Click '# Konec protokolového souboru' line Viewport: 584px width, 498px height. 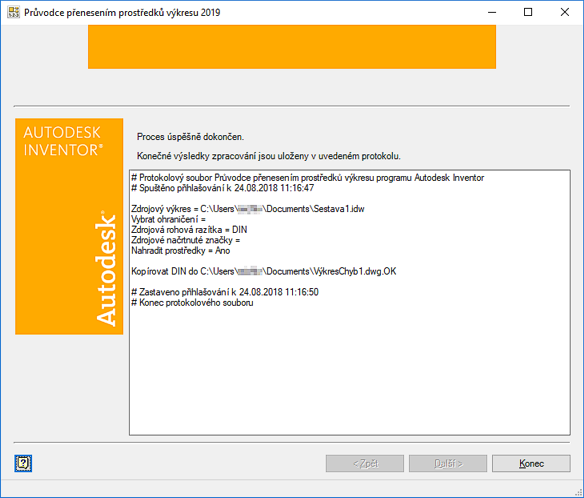(x=192, y=303)
